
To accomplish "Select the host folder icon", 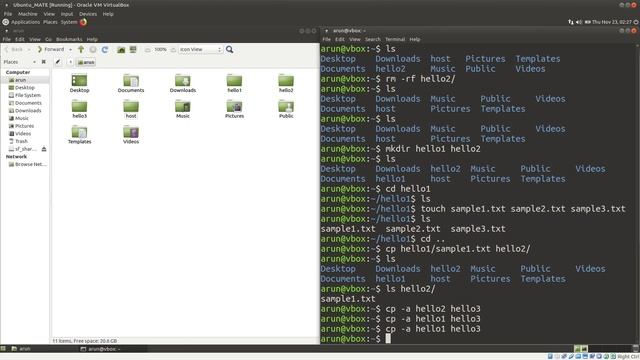I will point(131,109).
